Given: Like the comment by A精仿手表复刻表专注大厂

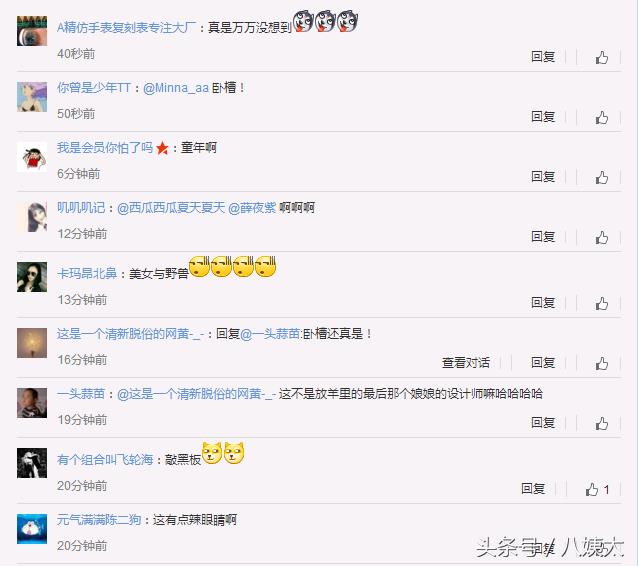Looking at the screenshot, I should pos(602,57).
